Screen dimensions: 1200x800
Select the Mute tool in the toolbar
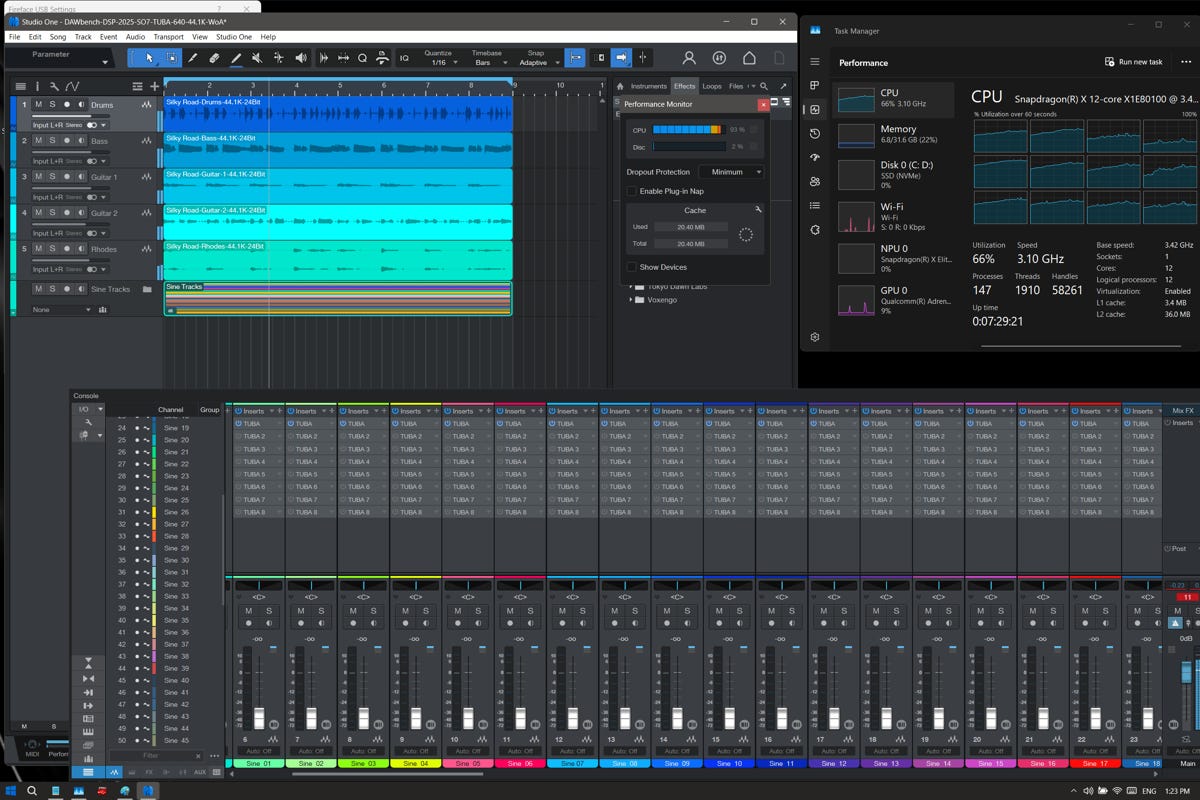(x=257, y=58)
